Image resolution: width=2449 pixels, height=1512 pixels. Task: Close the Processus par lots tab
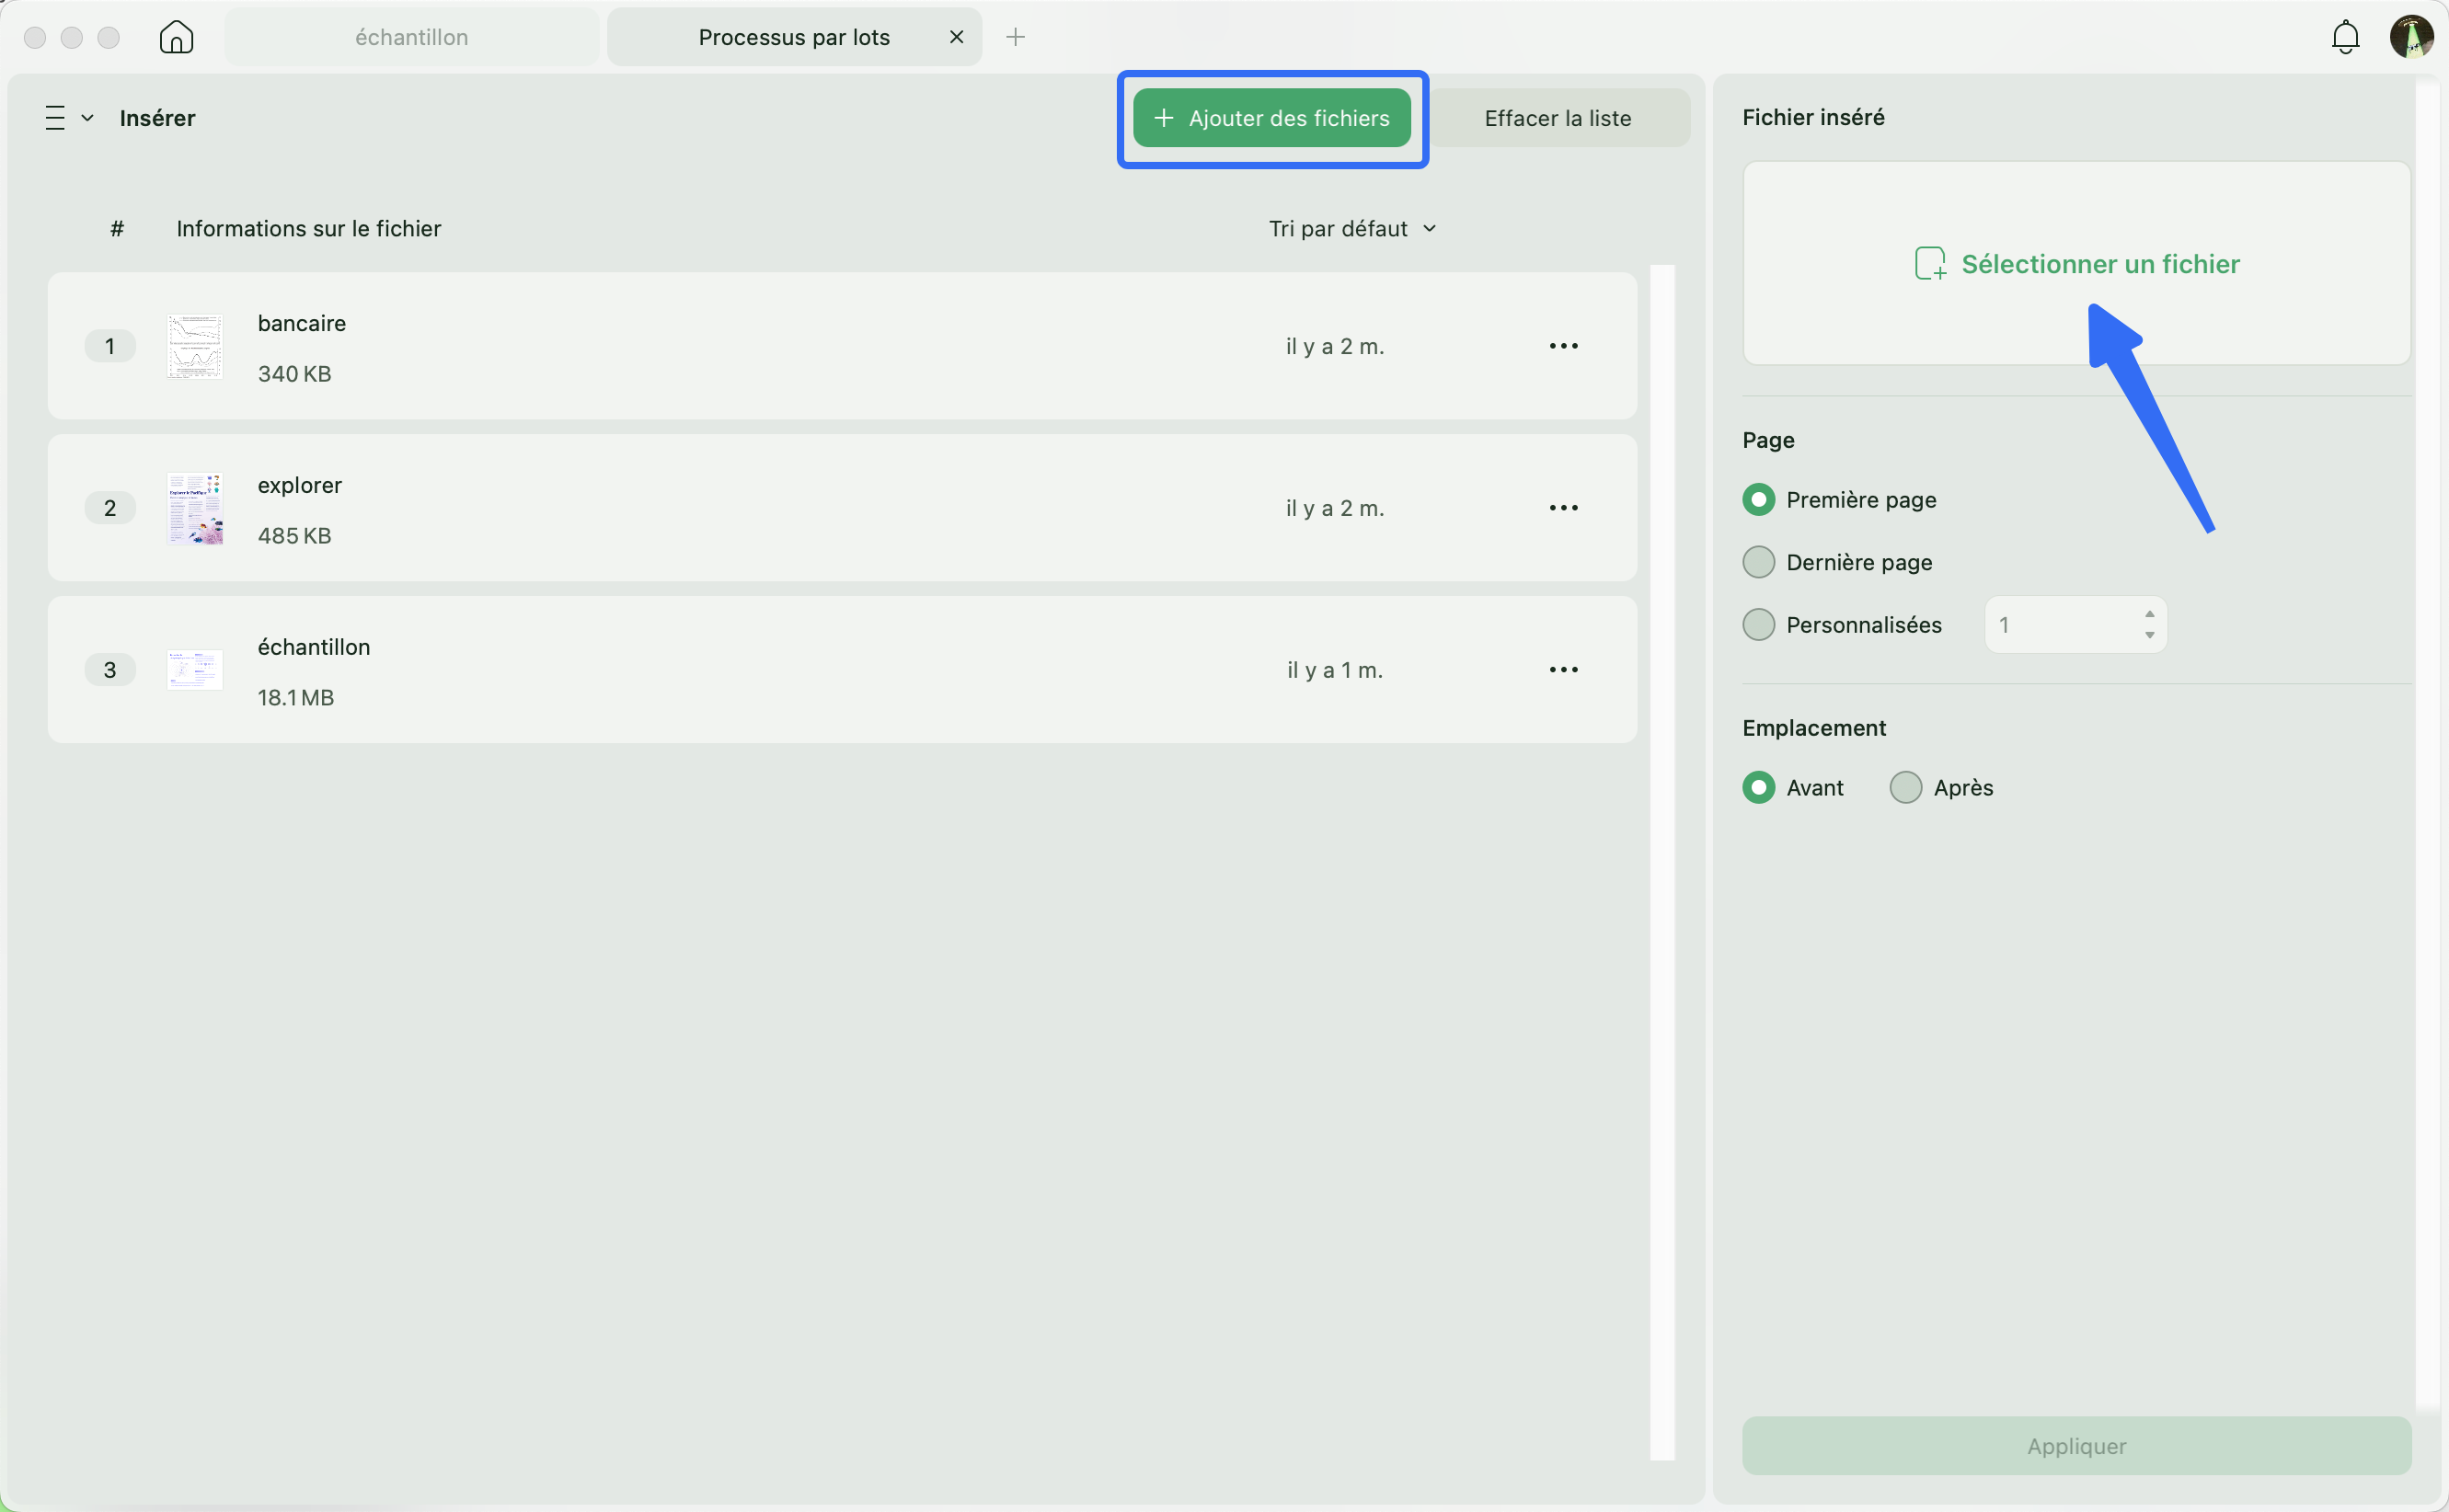pos(956,37)
